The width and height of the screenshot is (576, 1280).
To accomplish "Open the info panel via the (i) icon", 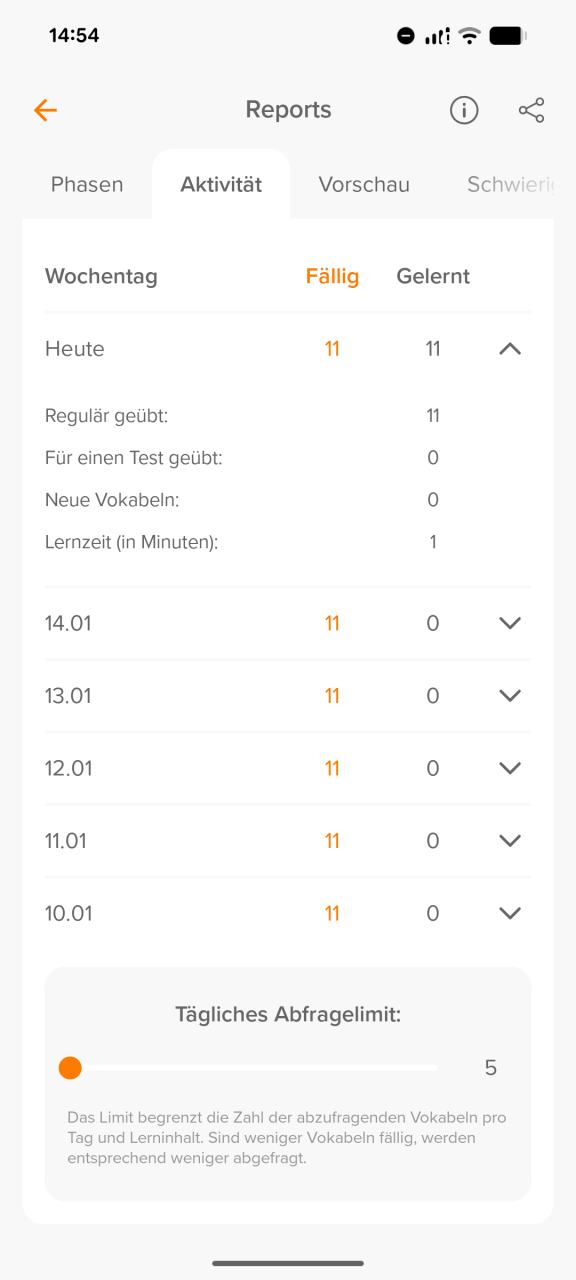I will pyautogui.click(x=463, y=110).
